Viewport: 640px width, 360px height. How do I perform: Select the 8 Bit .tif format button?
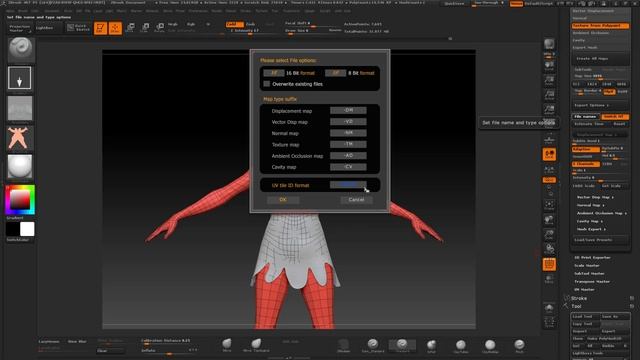[336, 73]
